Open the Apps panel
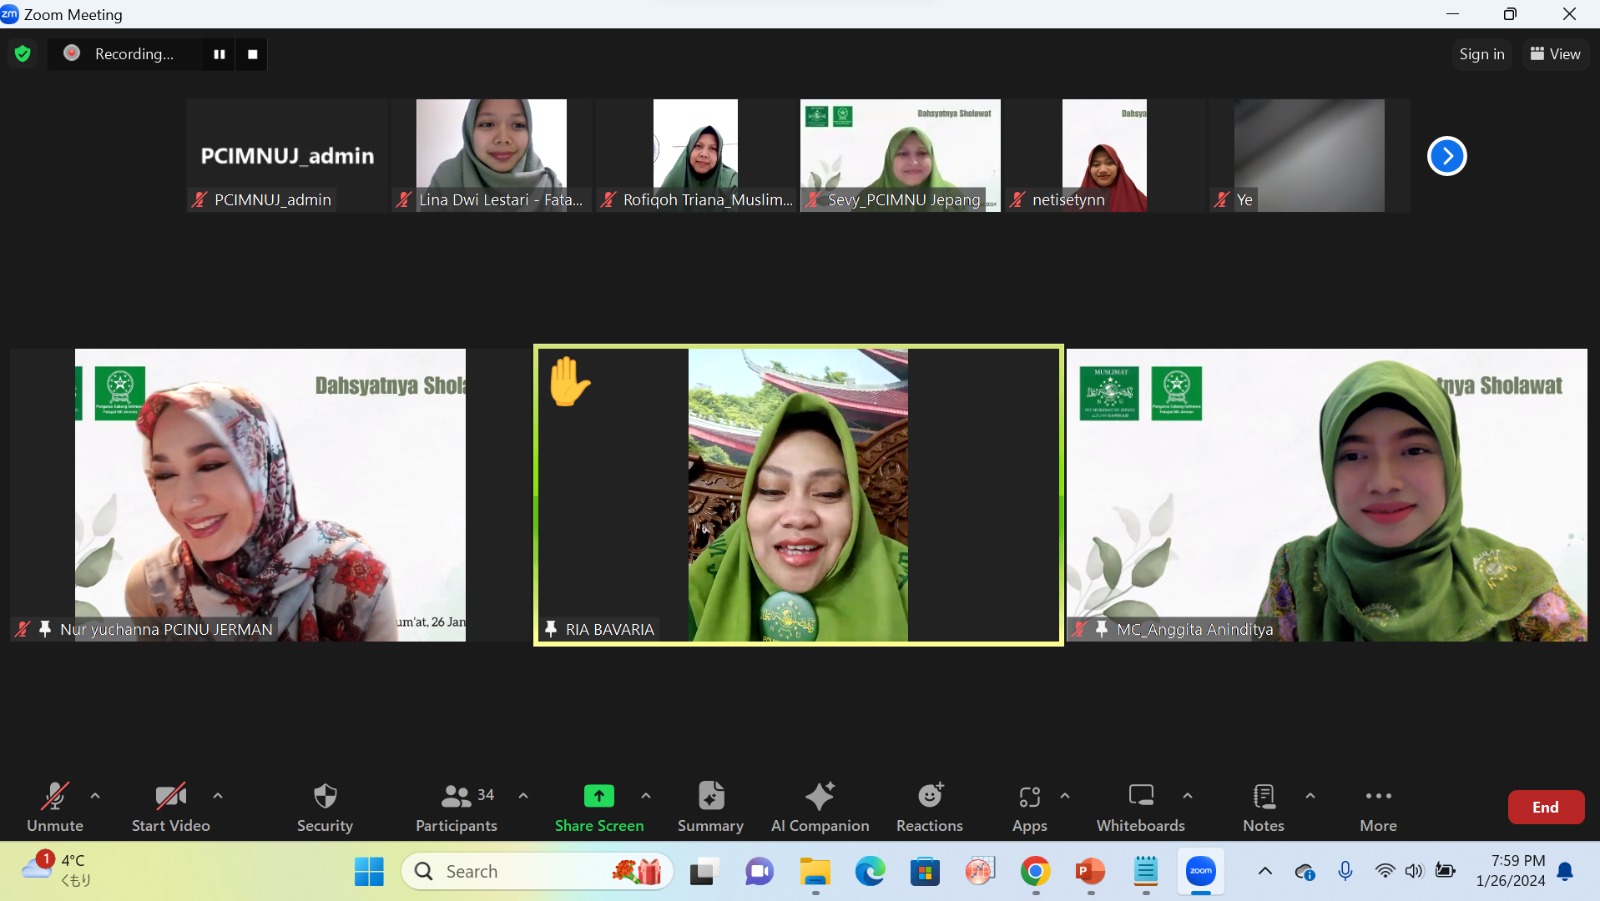 pos(1029,806)
